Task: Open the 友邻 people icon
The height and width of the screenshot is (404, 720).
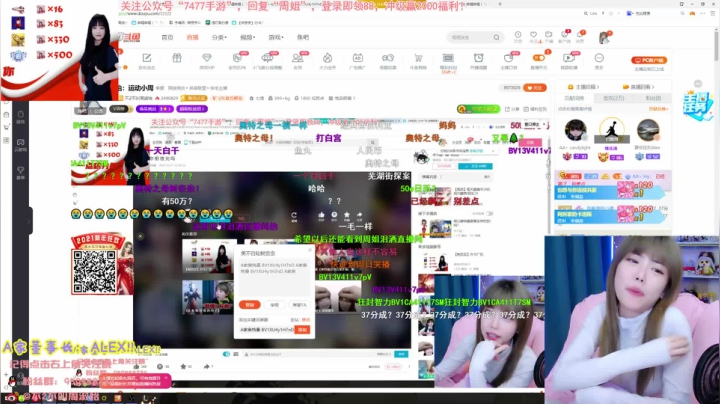Action: click(x=298, y=58)
